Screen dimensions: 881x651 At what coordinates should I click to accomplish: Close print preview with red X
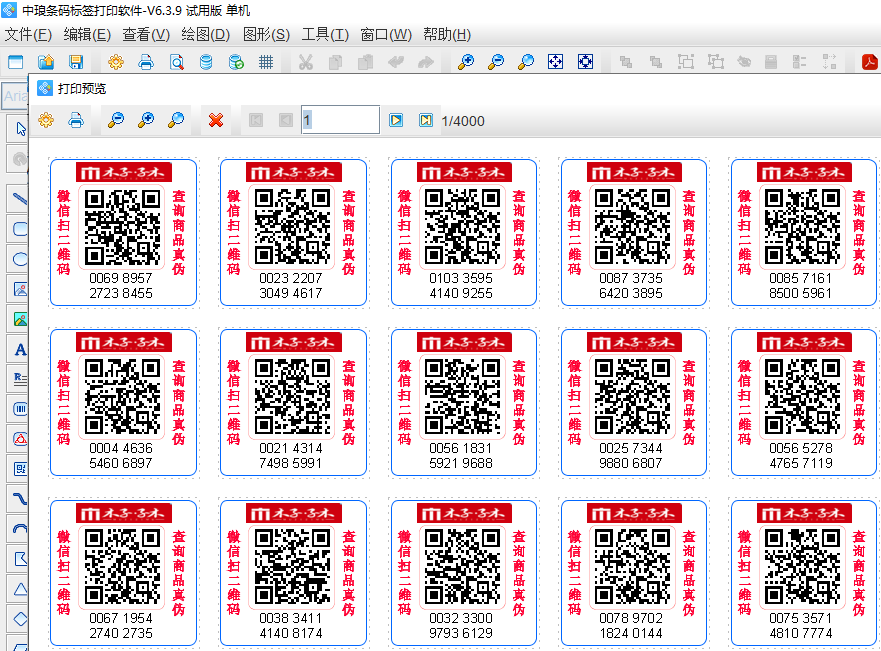pyautogui.click(x=215, y=121)
